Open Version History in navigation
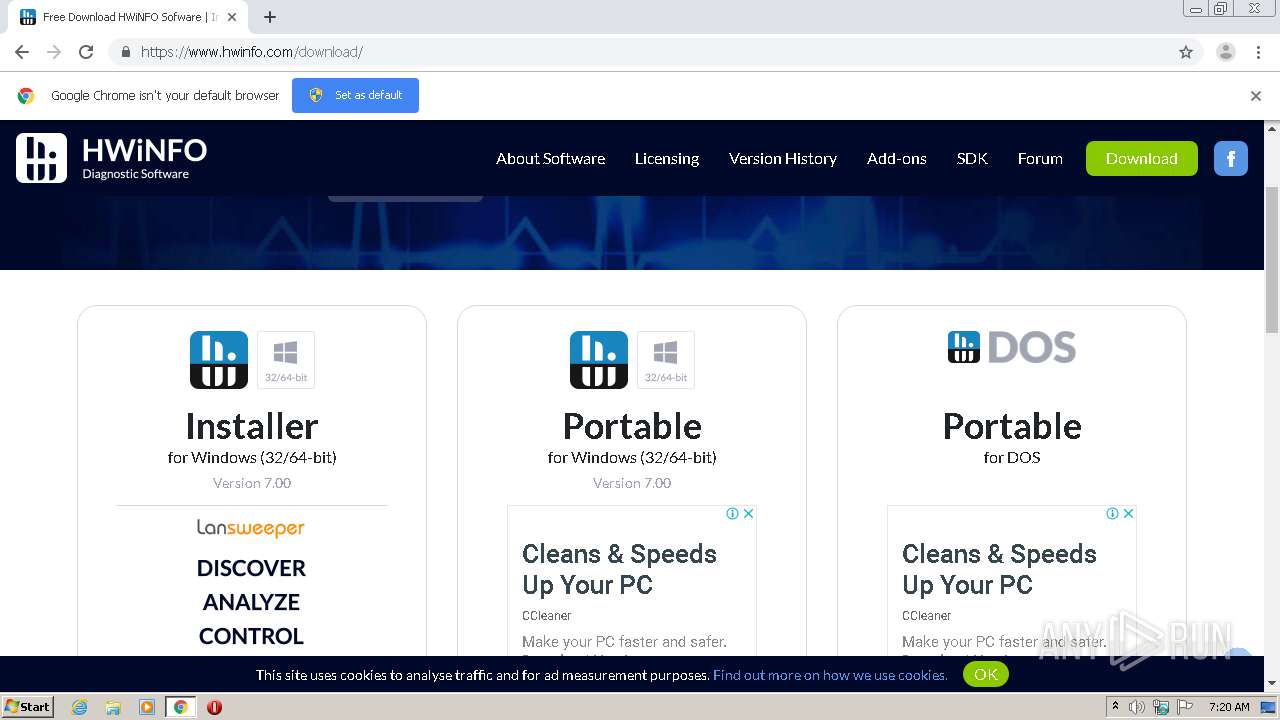This screenshot has height=720, width=1280. 783,158
